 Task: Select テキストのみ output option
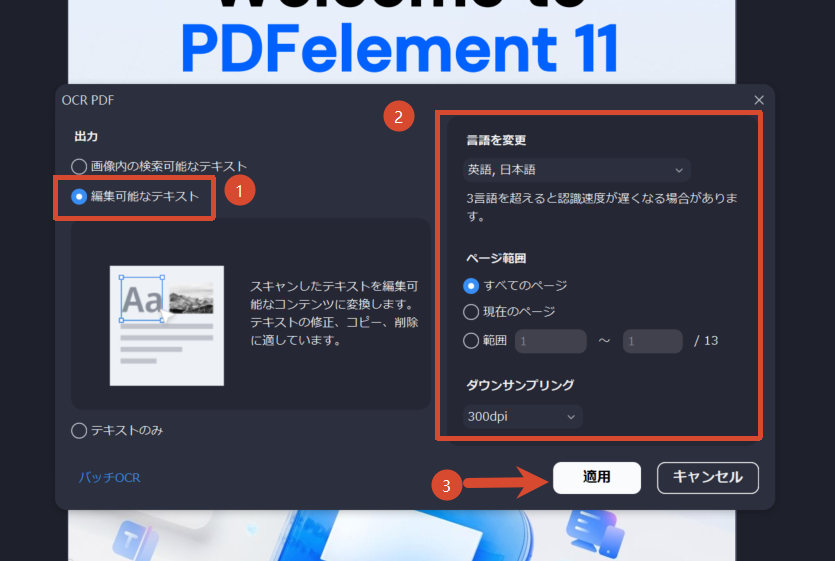(117, 430)
